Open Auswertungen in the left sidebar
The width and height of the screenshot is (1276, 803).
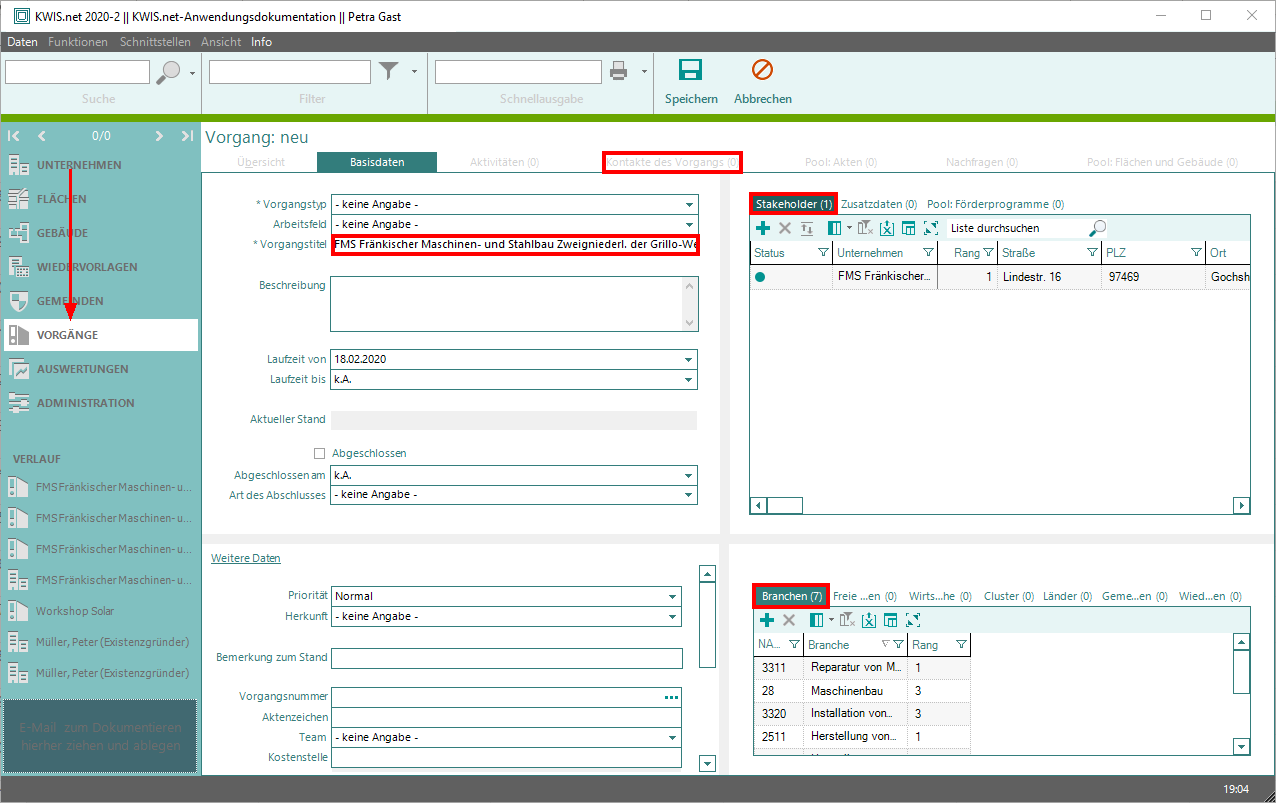(82, 369)
